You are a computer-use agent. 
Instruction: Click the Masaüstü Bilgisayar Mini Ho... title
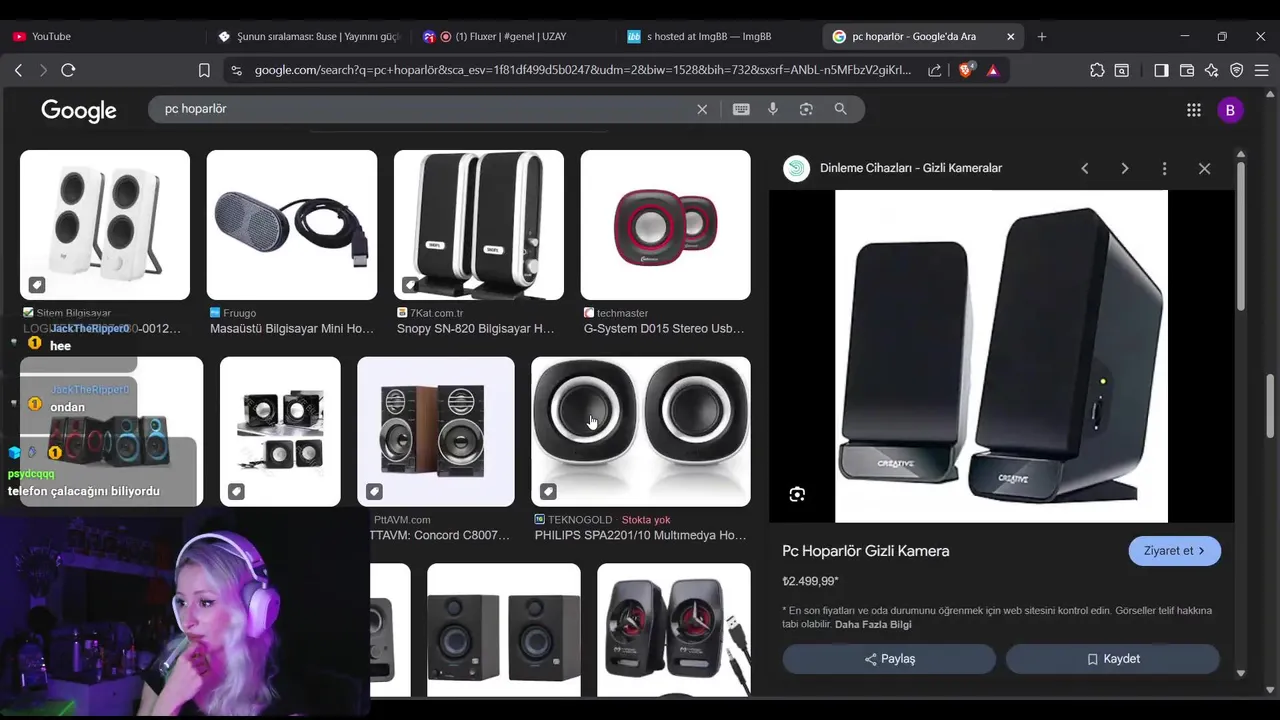292,328
